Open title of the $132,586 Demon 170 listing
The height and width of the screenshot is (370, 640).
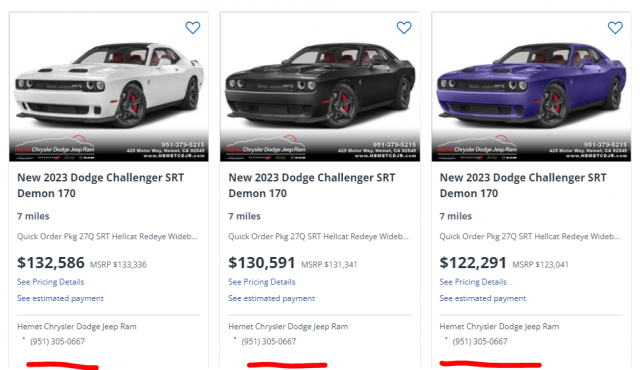[100, 185]
